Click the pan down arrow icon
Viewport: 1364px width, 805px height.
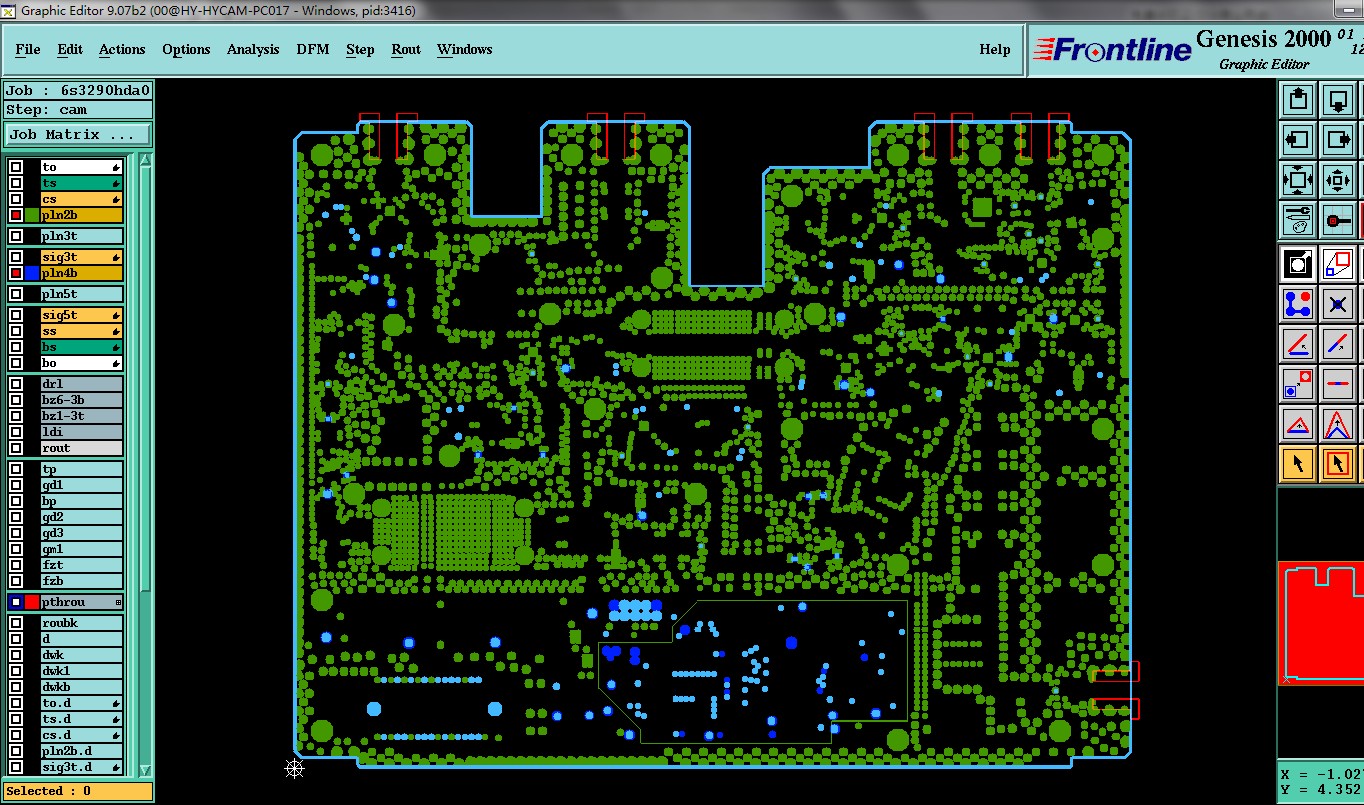tap(1338, 99)
